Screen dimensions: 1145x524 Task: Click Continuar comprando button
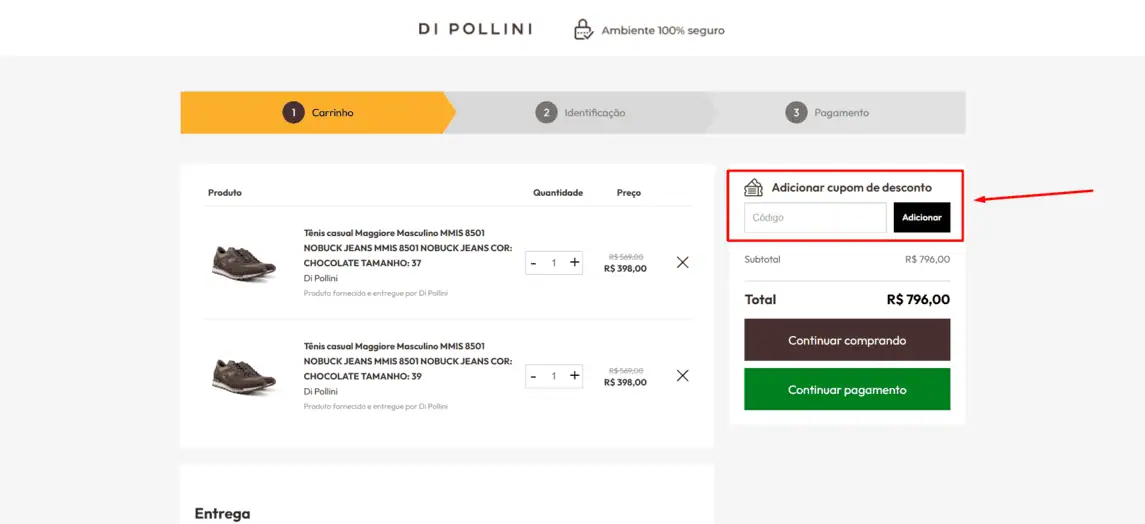click(847, 340)
